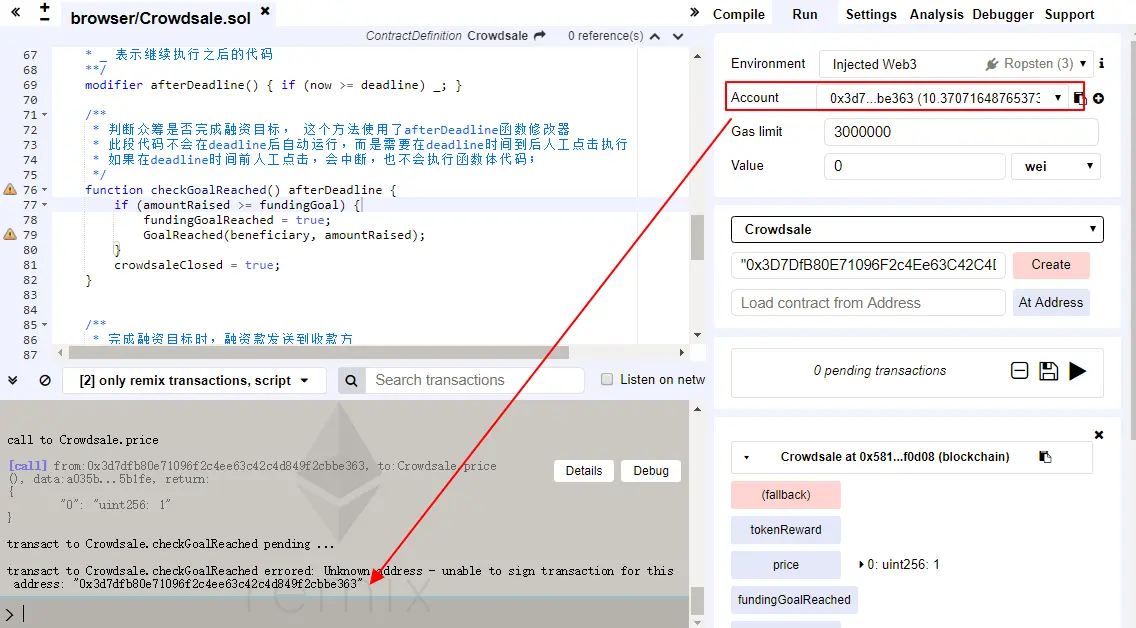Run recorded transactions play button
Viewport: 1136px width, 628px height.
[1077, 371]
